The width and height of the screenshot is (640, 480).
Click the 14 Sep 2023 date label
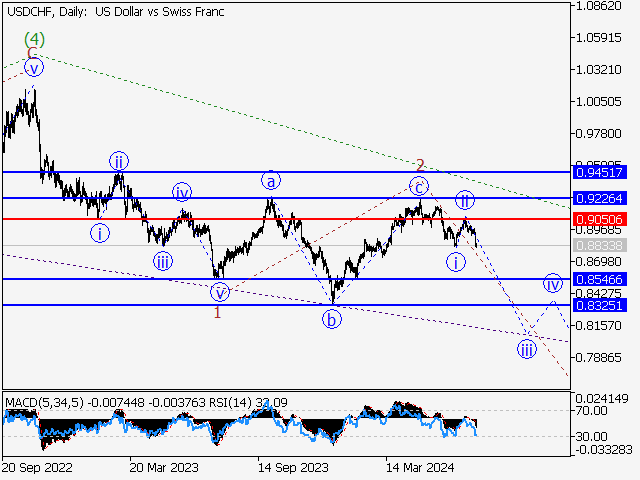click(293, 467)
